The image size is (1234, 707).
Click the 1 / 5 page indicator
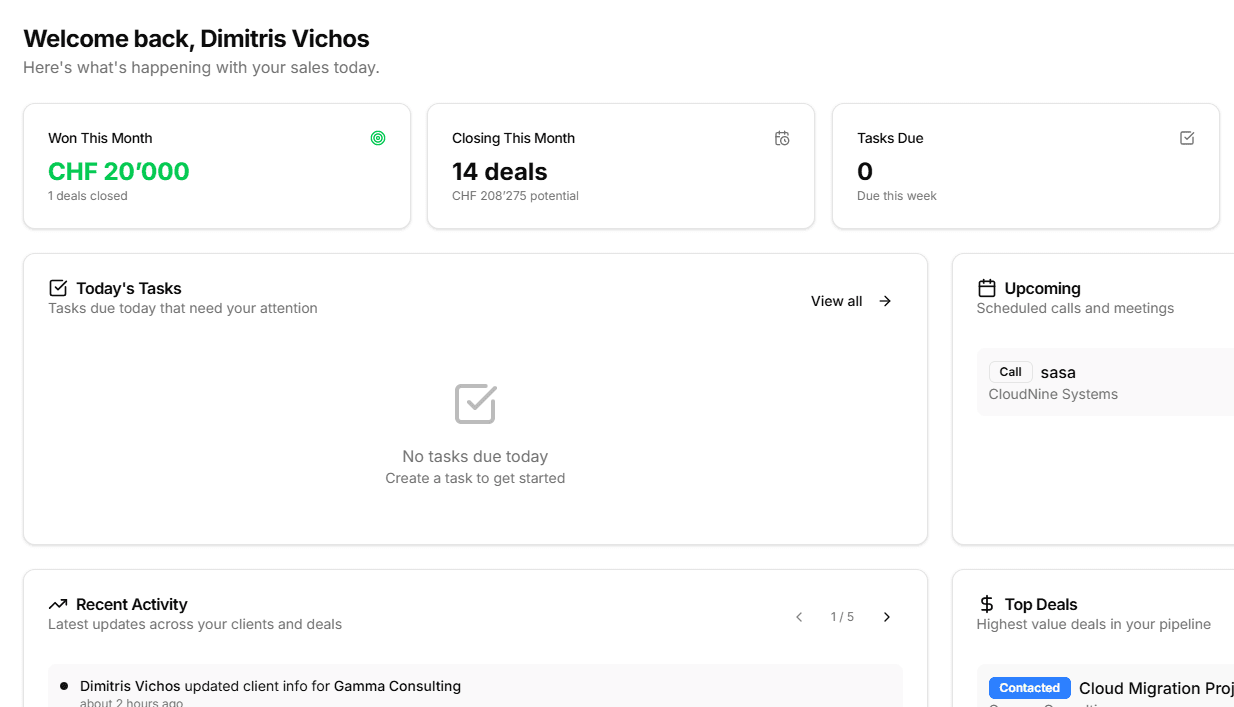[842, 616]
